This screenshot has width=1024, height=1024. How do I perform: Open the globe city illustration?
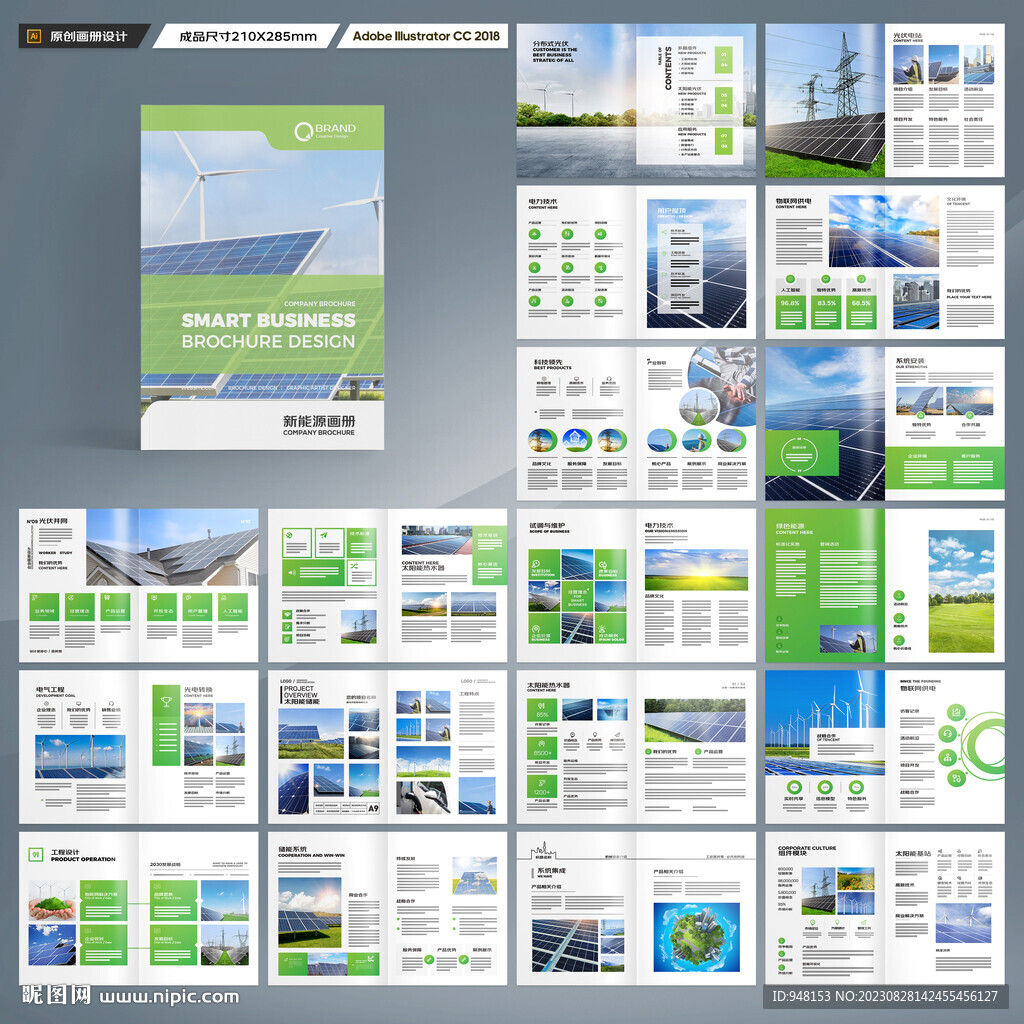point(696,937)
